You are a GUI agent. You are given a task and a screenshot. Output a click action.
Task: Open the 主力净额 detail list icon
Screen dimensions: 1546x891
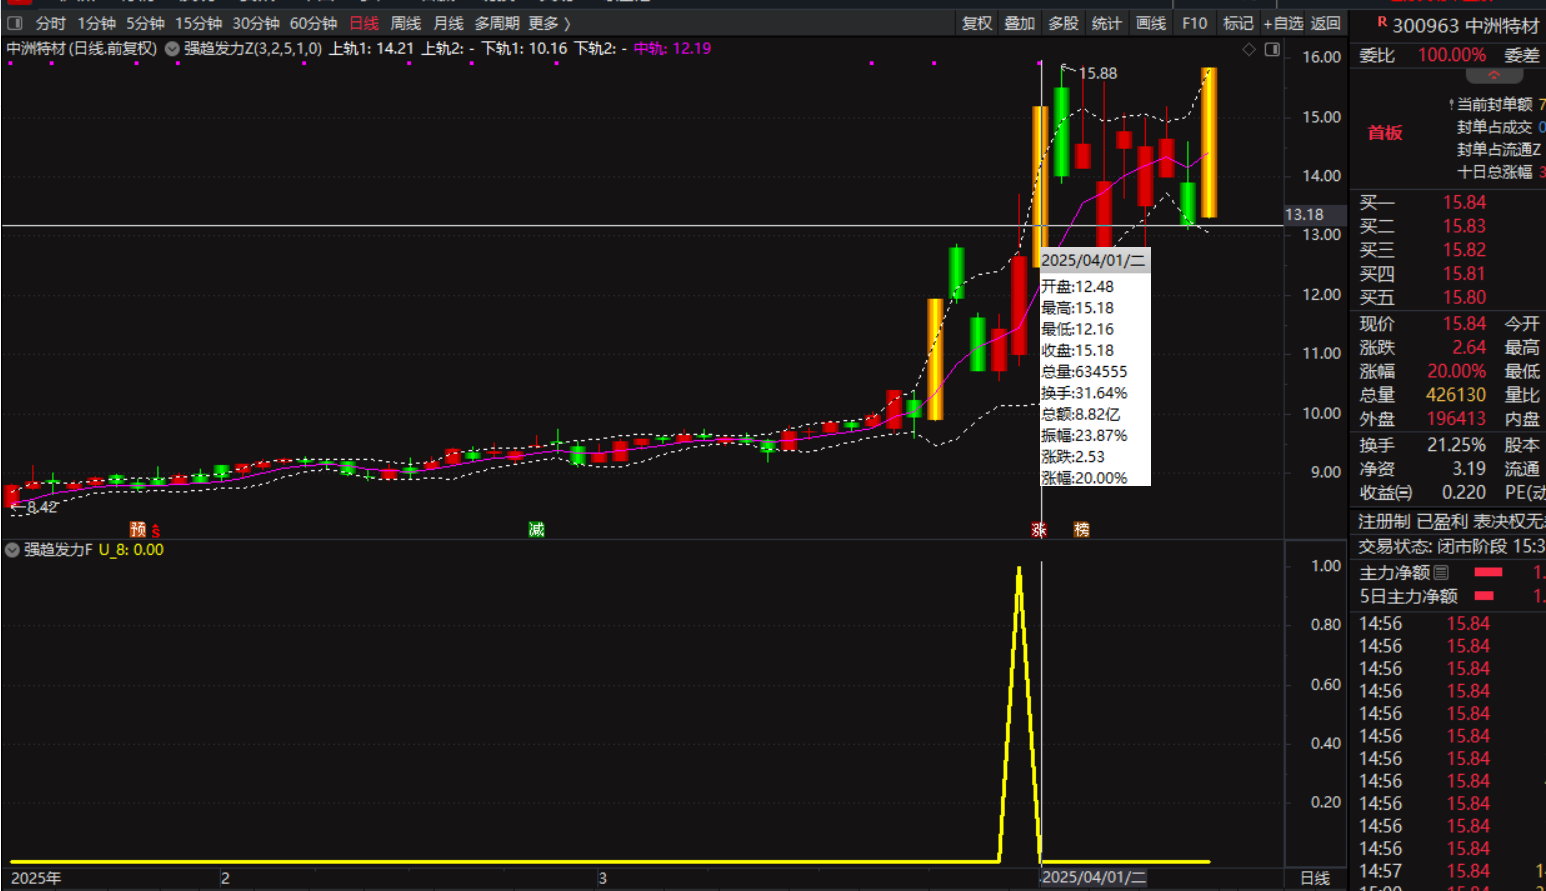click(1441, 573)
